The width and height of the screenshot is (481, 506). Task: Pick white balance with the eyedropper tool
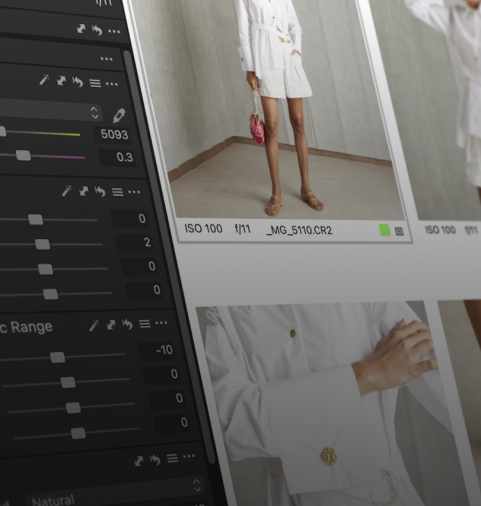(119, 116)
